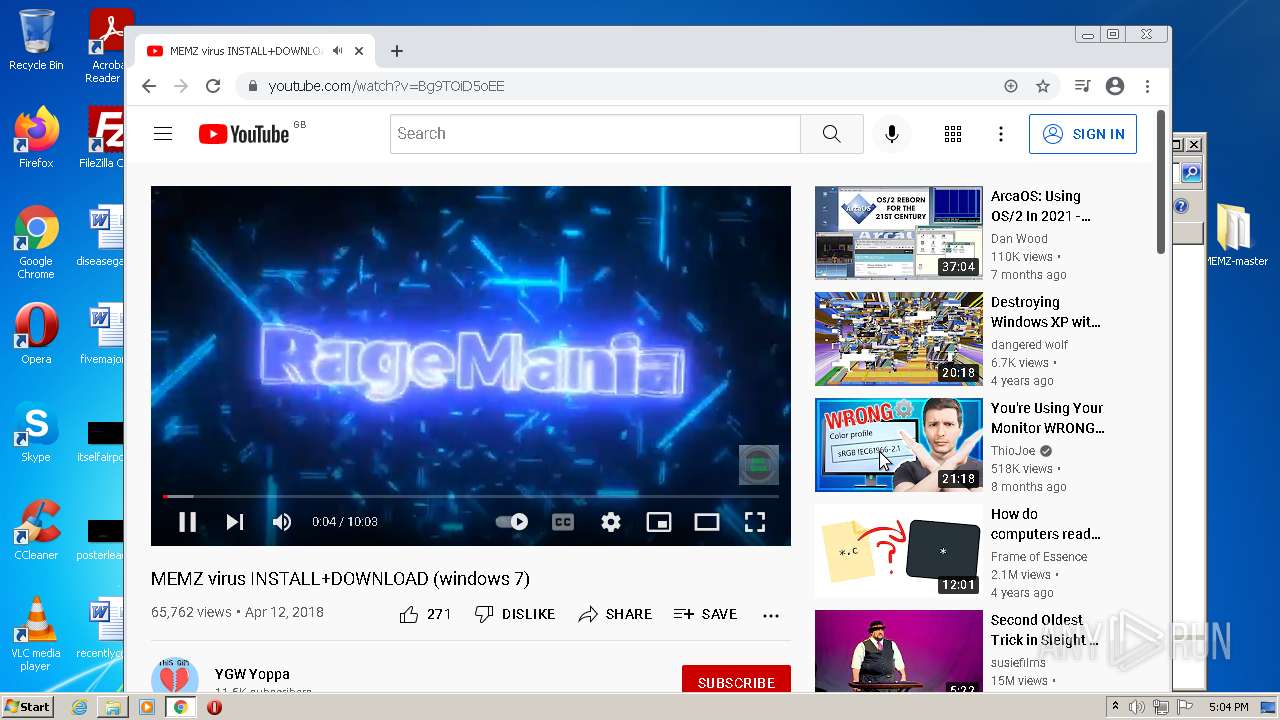Enter full screen video mode

coord(755,521)
